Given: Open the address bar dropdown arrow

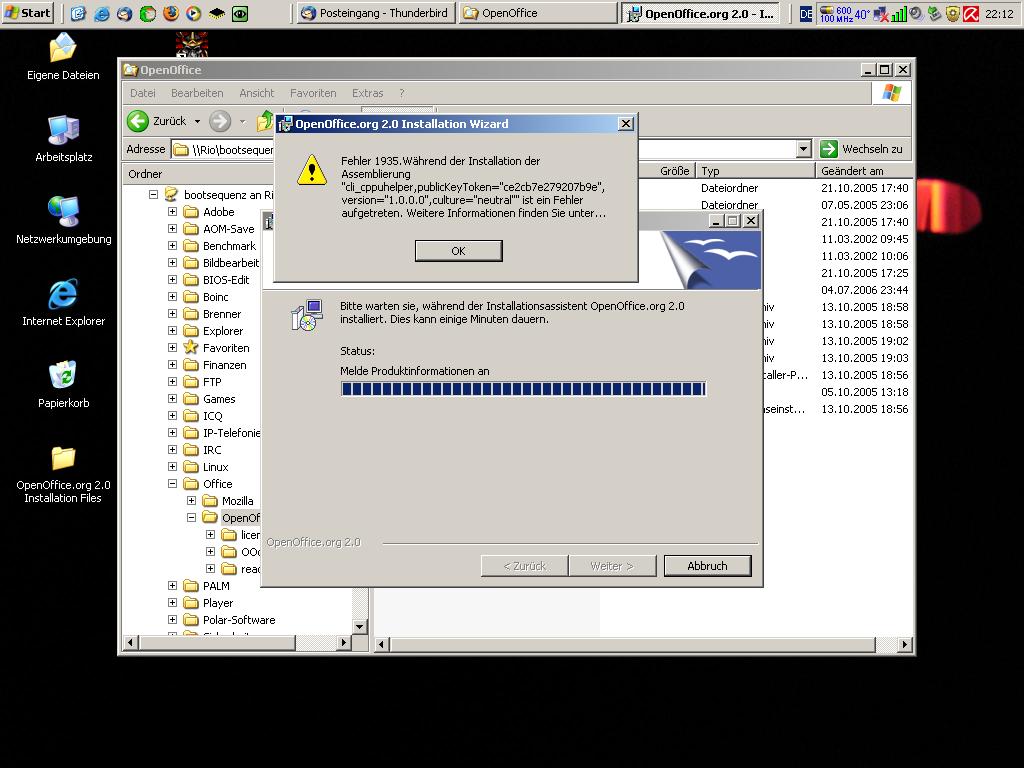Looking at the screenshot, I should point(804,149).
